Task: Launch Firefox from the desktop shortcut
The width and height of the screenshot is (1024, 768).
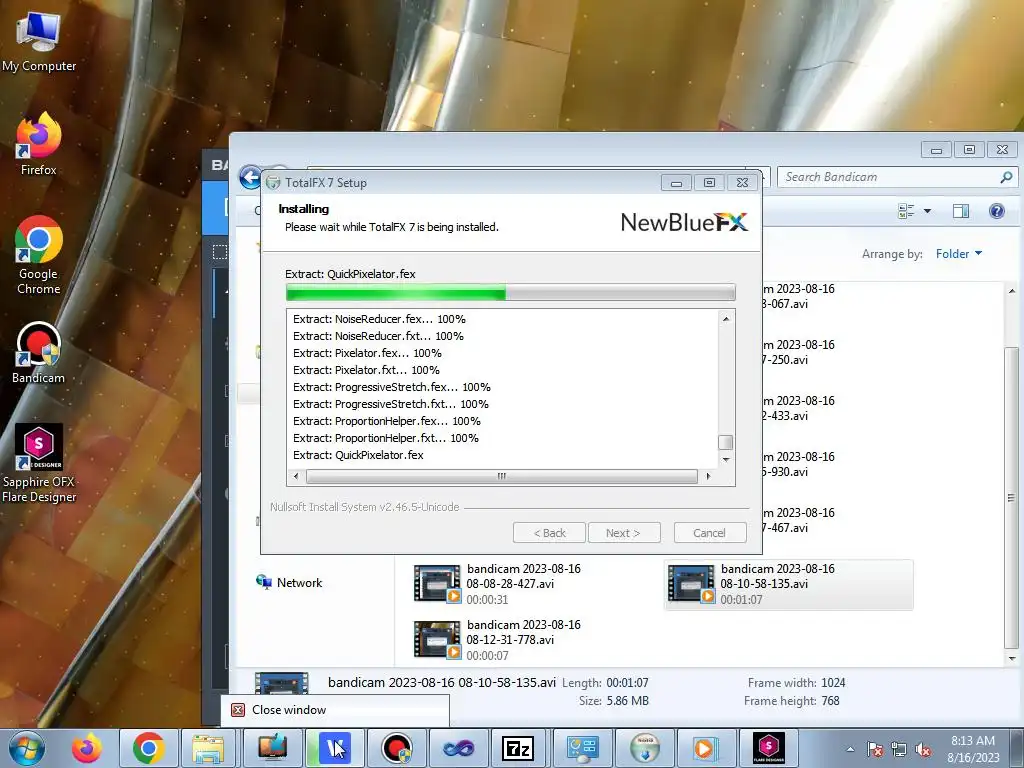Action: click(39, 144)
